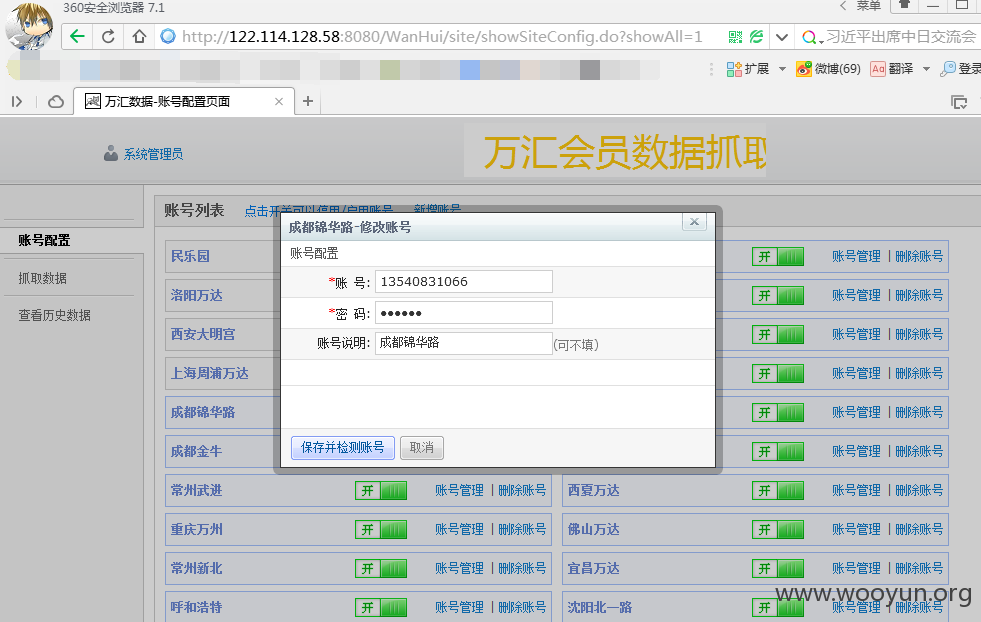Open the 菜单 browser menu
Viewport: 981px width, 622px height.
868,6
